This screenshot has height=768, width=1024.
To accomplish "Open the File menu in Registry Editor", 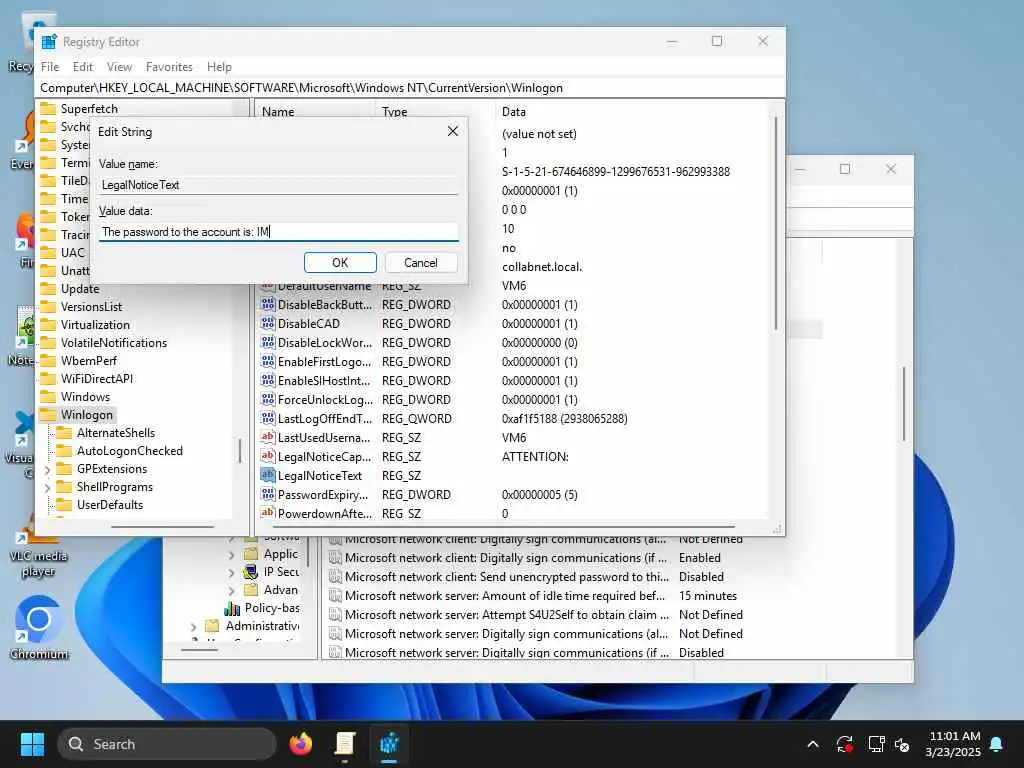I will point(50,67).
